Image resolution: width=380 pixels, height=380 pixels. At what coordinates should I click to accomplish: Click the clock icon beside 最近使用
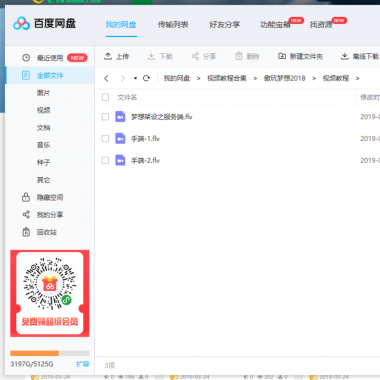click(26, 58)
